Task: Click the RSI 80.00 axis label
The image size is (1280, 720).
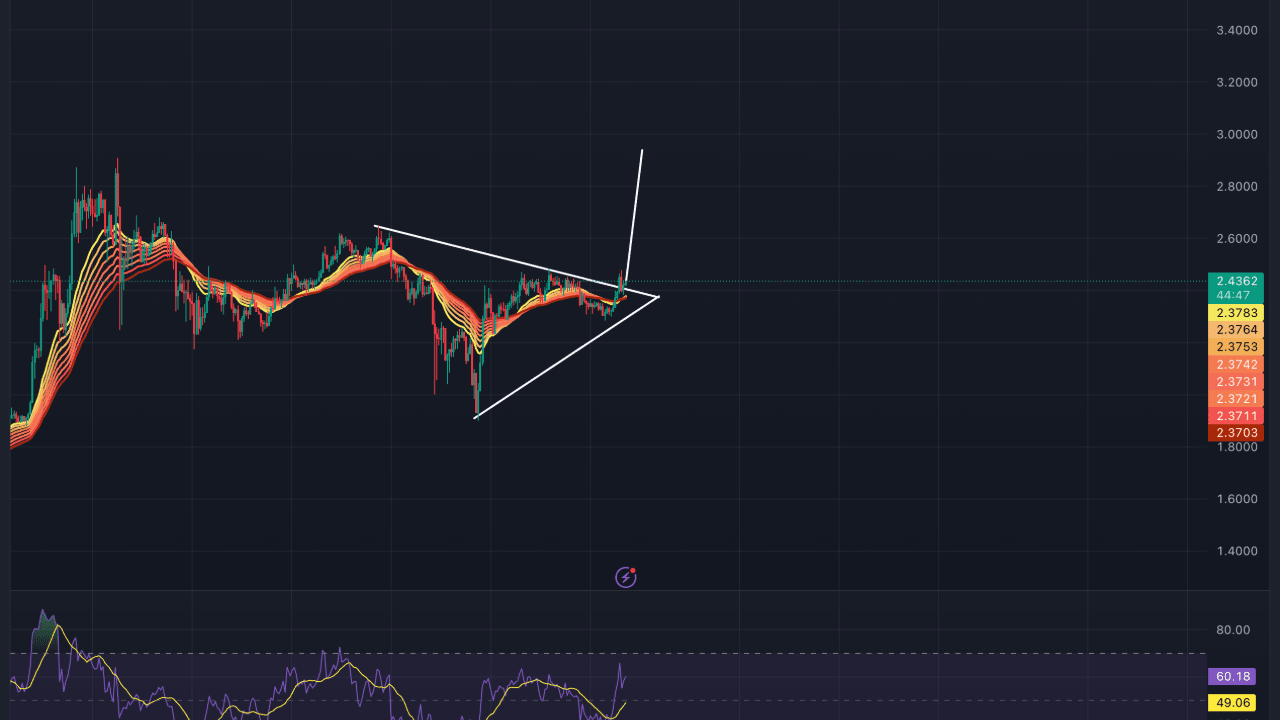Action: (1233, 630)
